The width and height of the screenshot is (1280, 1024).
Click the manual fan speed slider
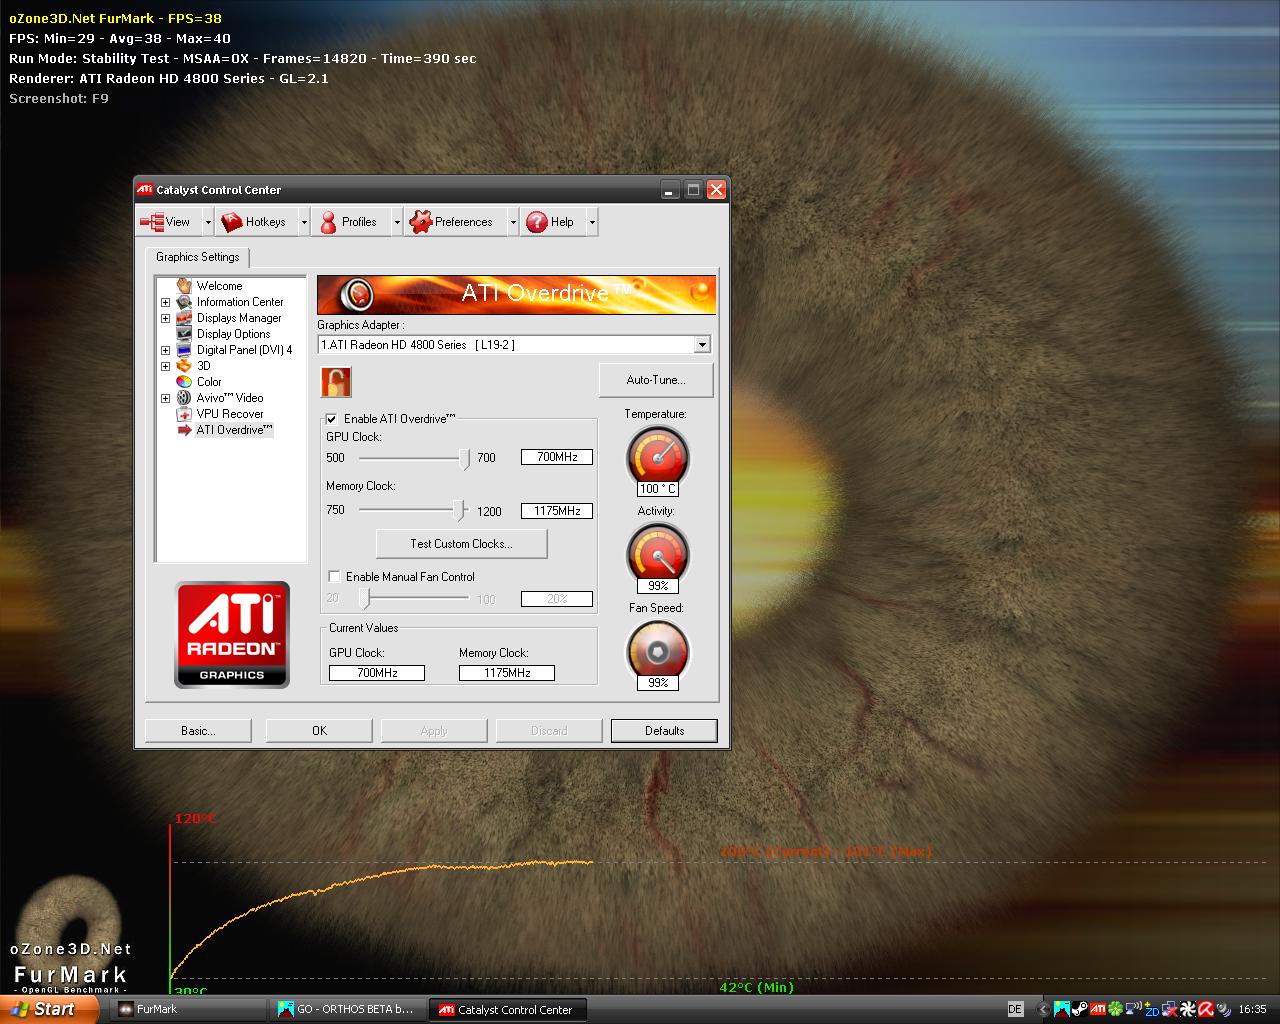(364, 598)
